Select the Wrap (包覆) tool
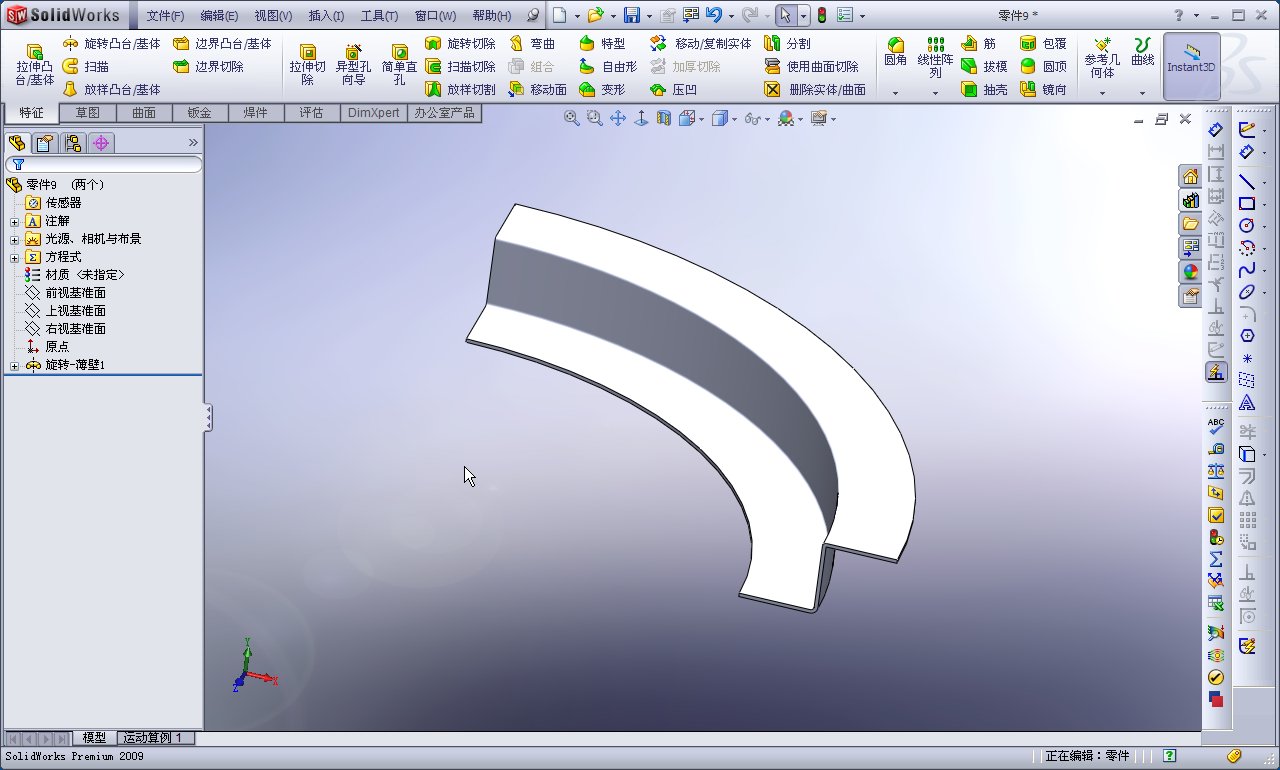The image size is (1280, 770). pyautogui.click(x=1043, y=44)
